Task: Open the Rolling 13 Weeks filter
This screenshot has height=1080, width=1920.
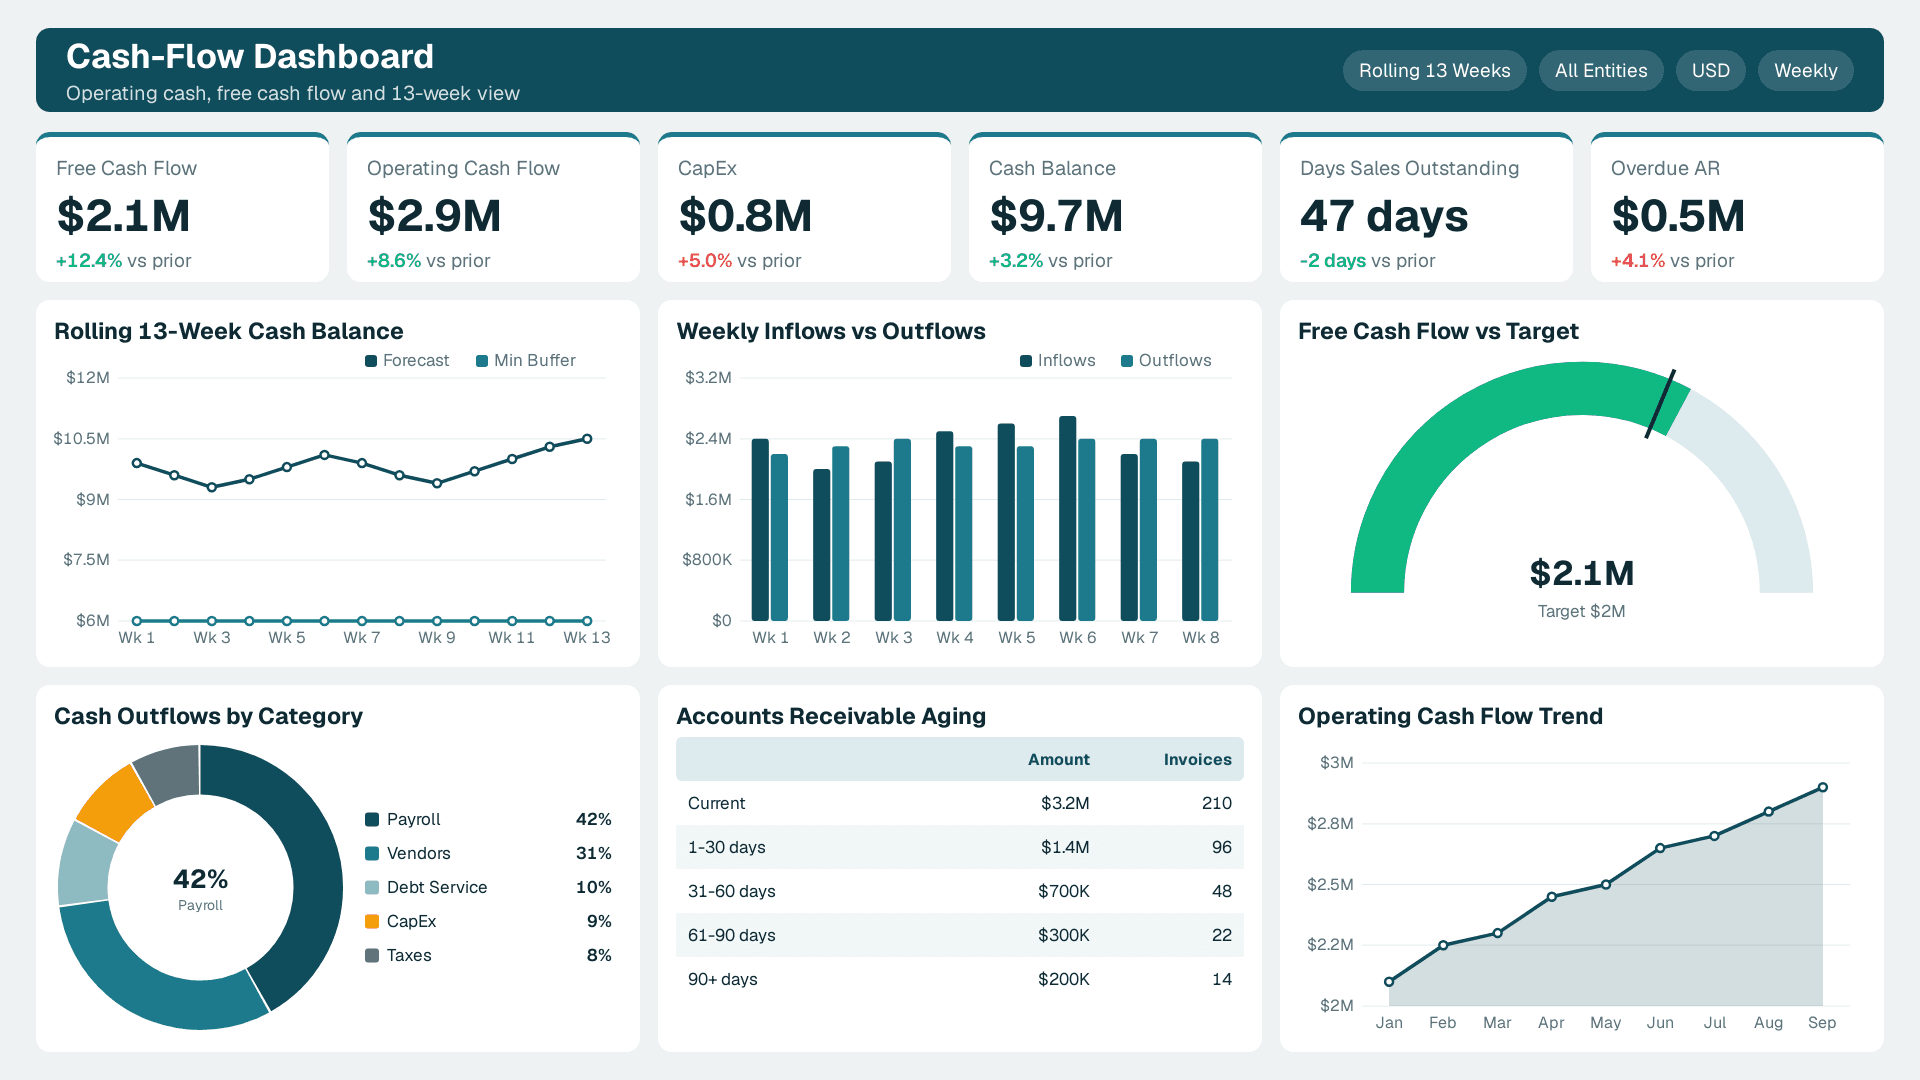Action: (1434, 71)
